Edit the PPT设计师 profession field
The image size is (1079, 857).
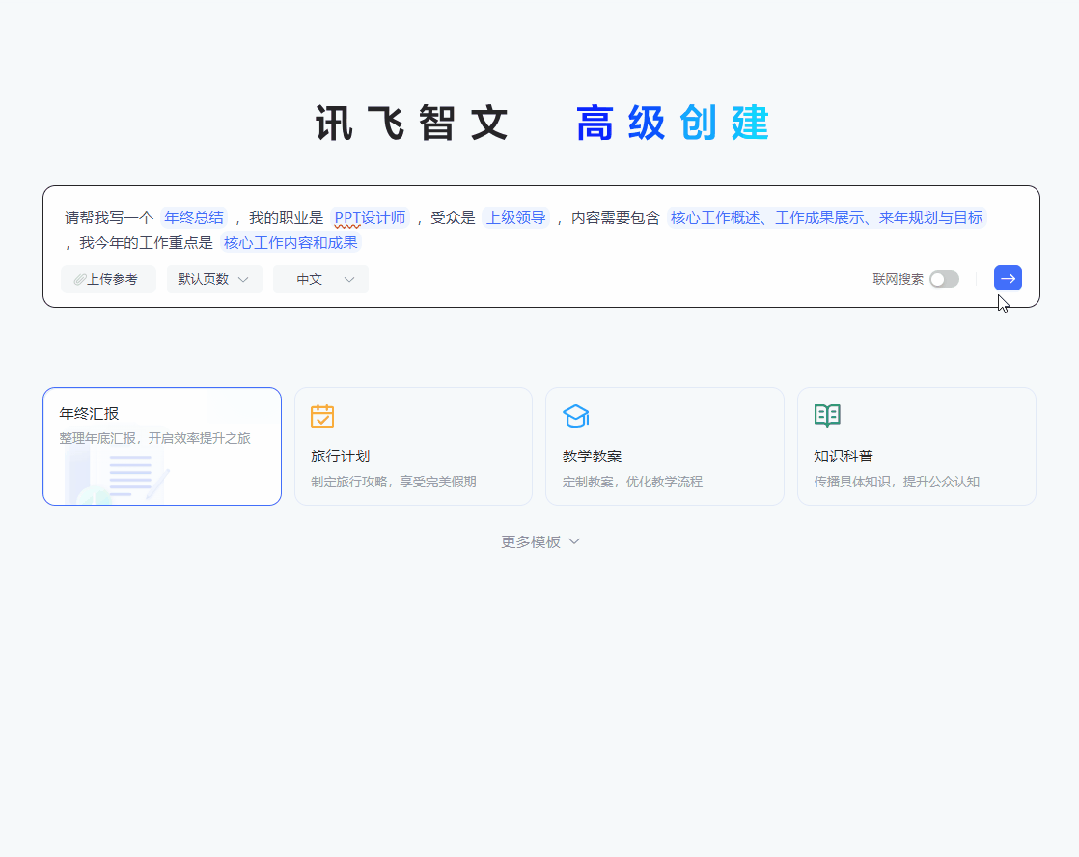point(370,218)
